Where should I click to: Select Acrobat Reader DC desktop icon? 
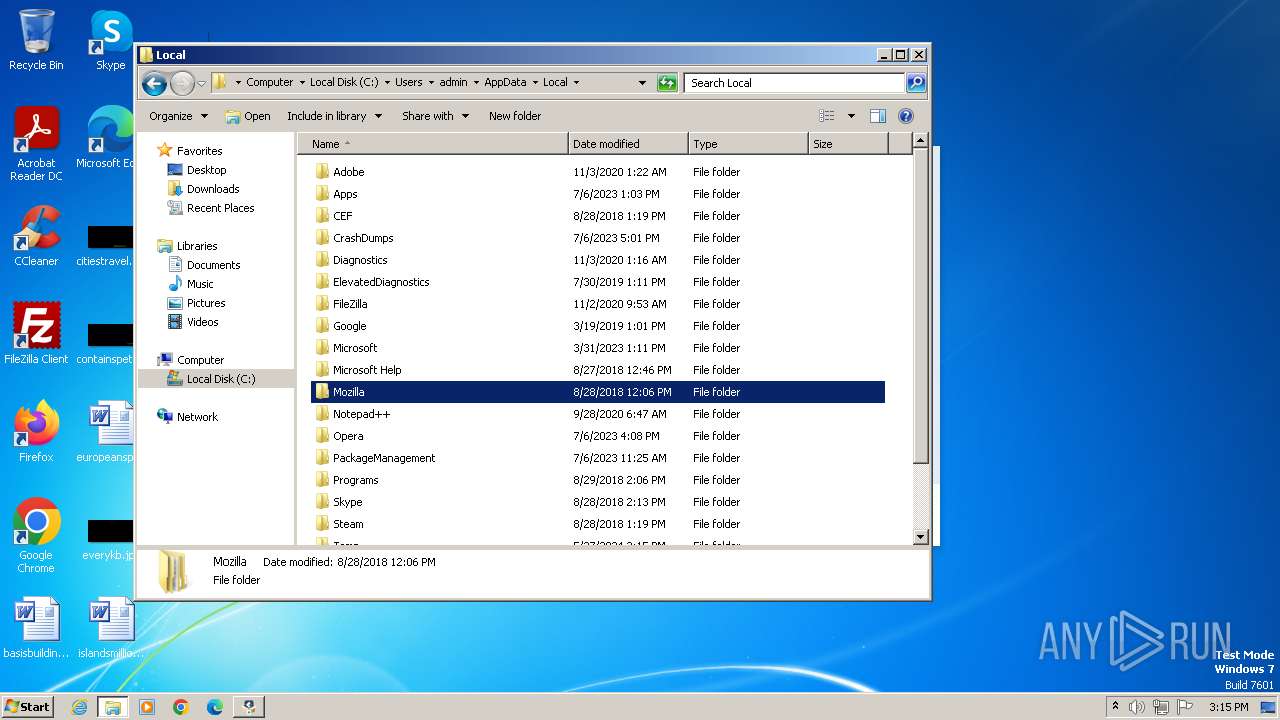(36, 145)
